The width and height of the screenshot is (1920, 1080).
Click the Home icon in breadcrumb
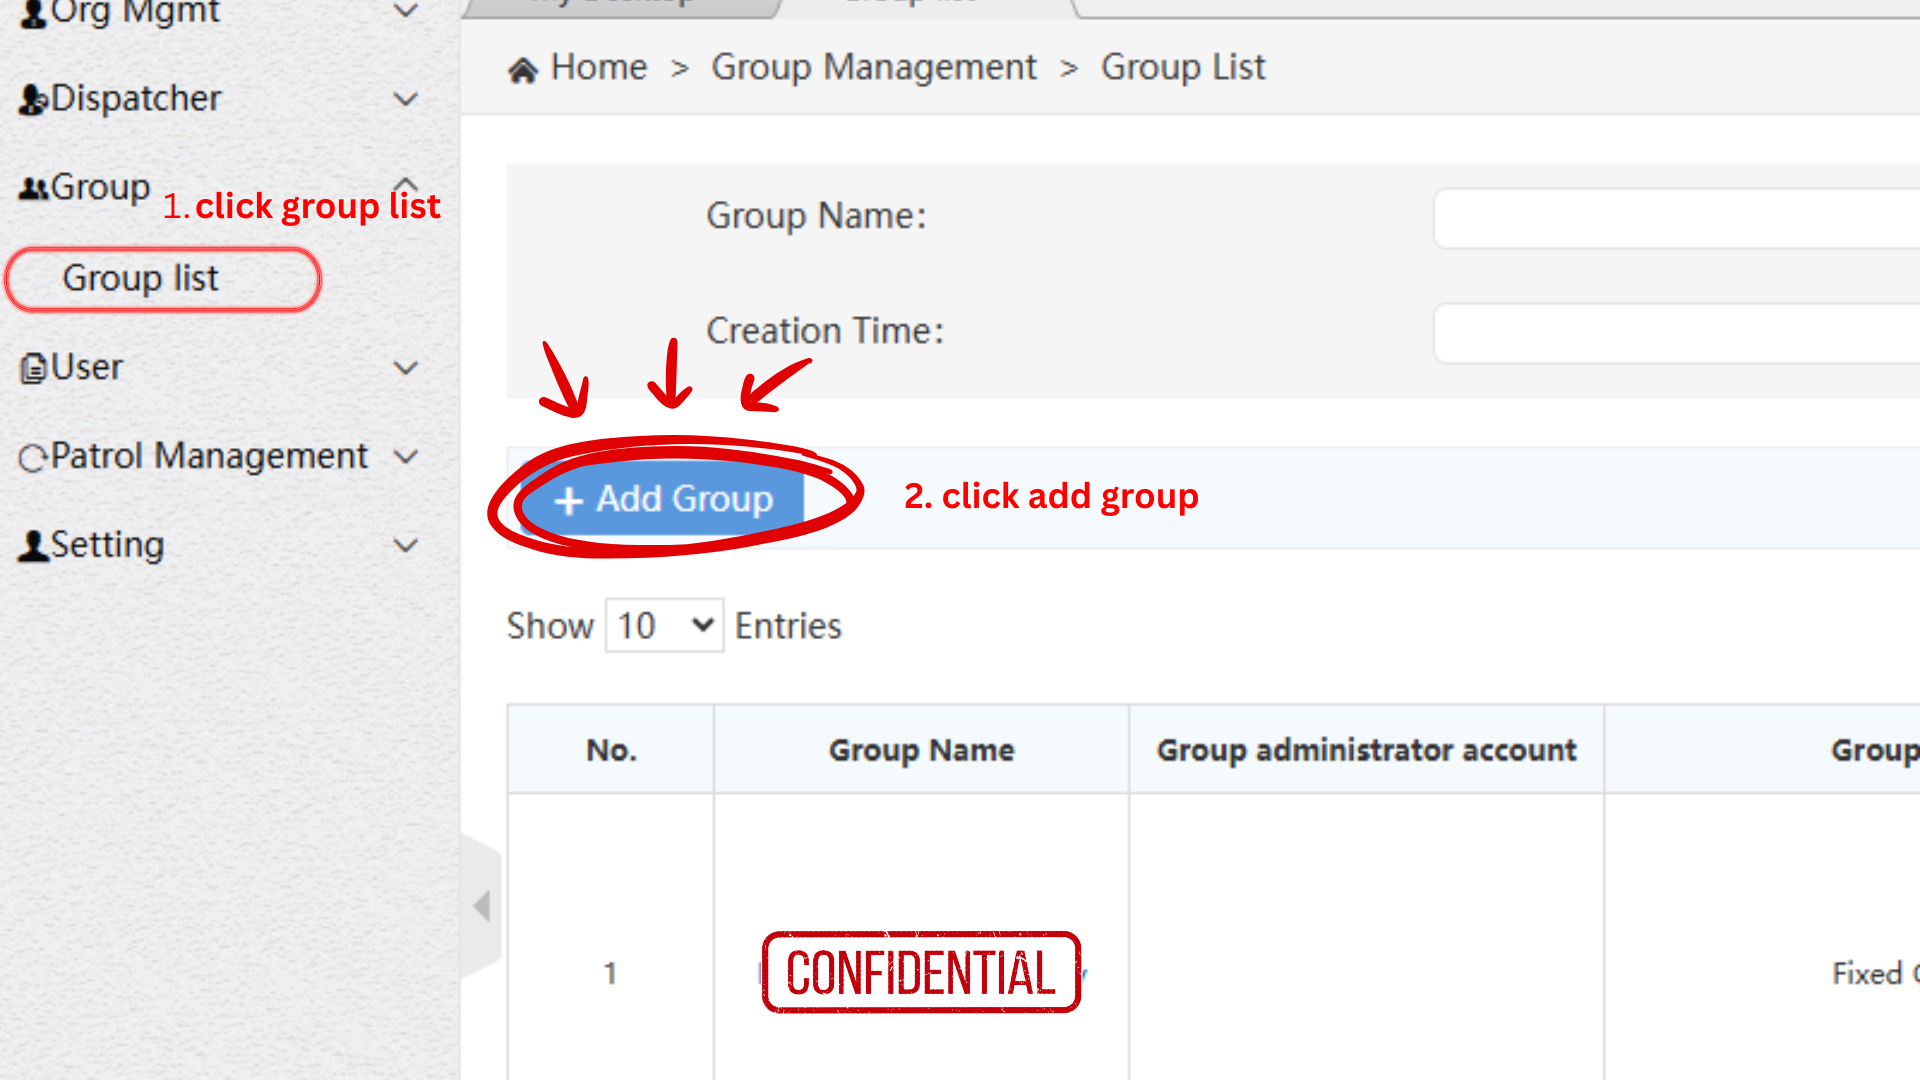[x=523, y=70]
